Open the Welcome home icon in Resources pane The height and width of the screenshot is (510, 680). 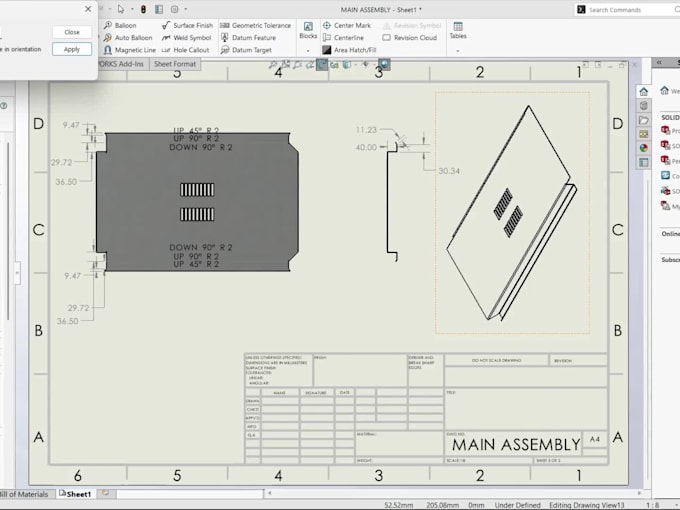[x=664, y=90]
